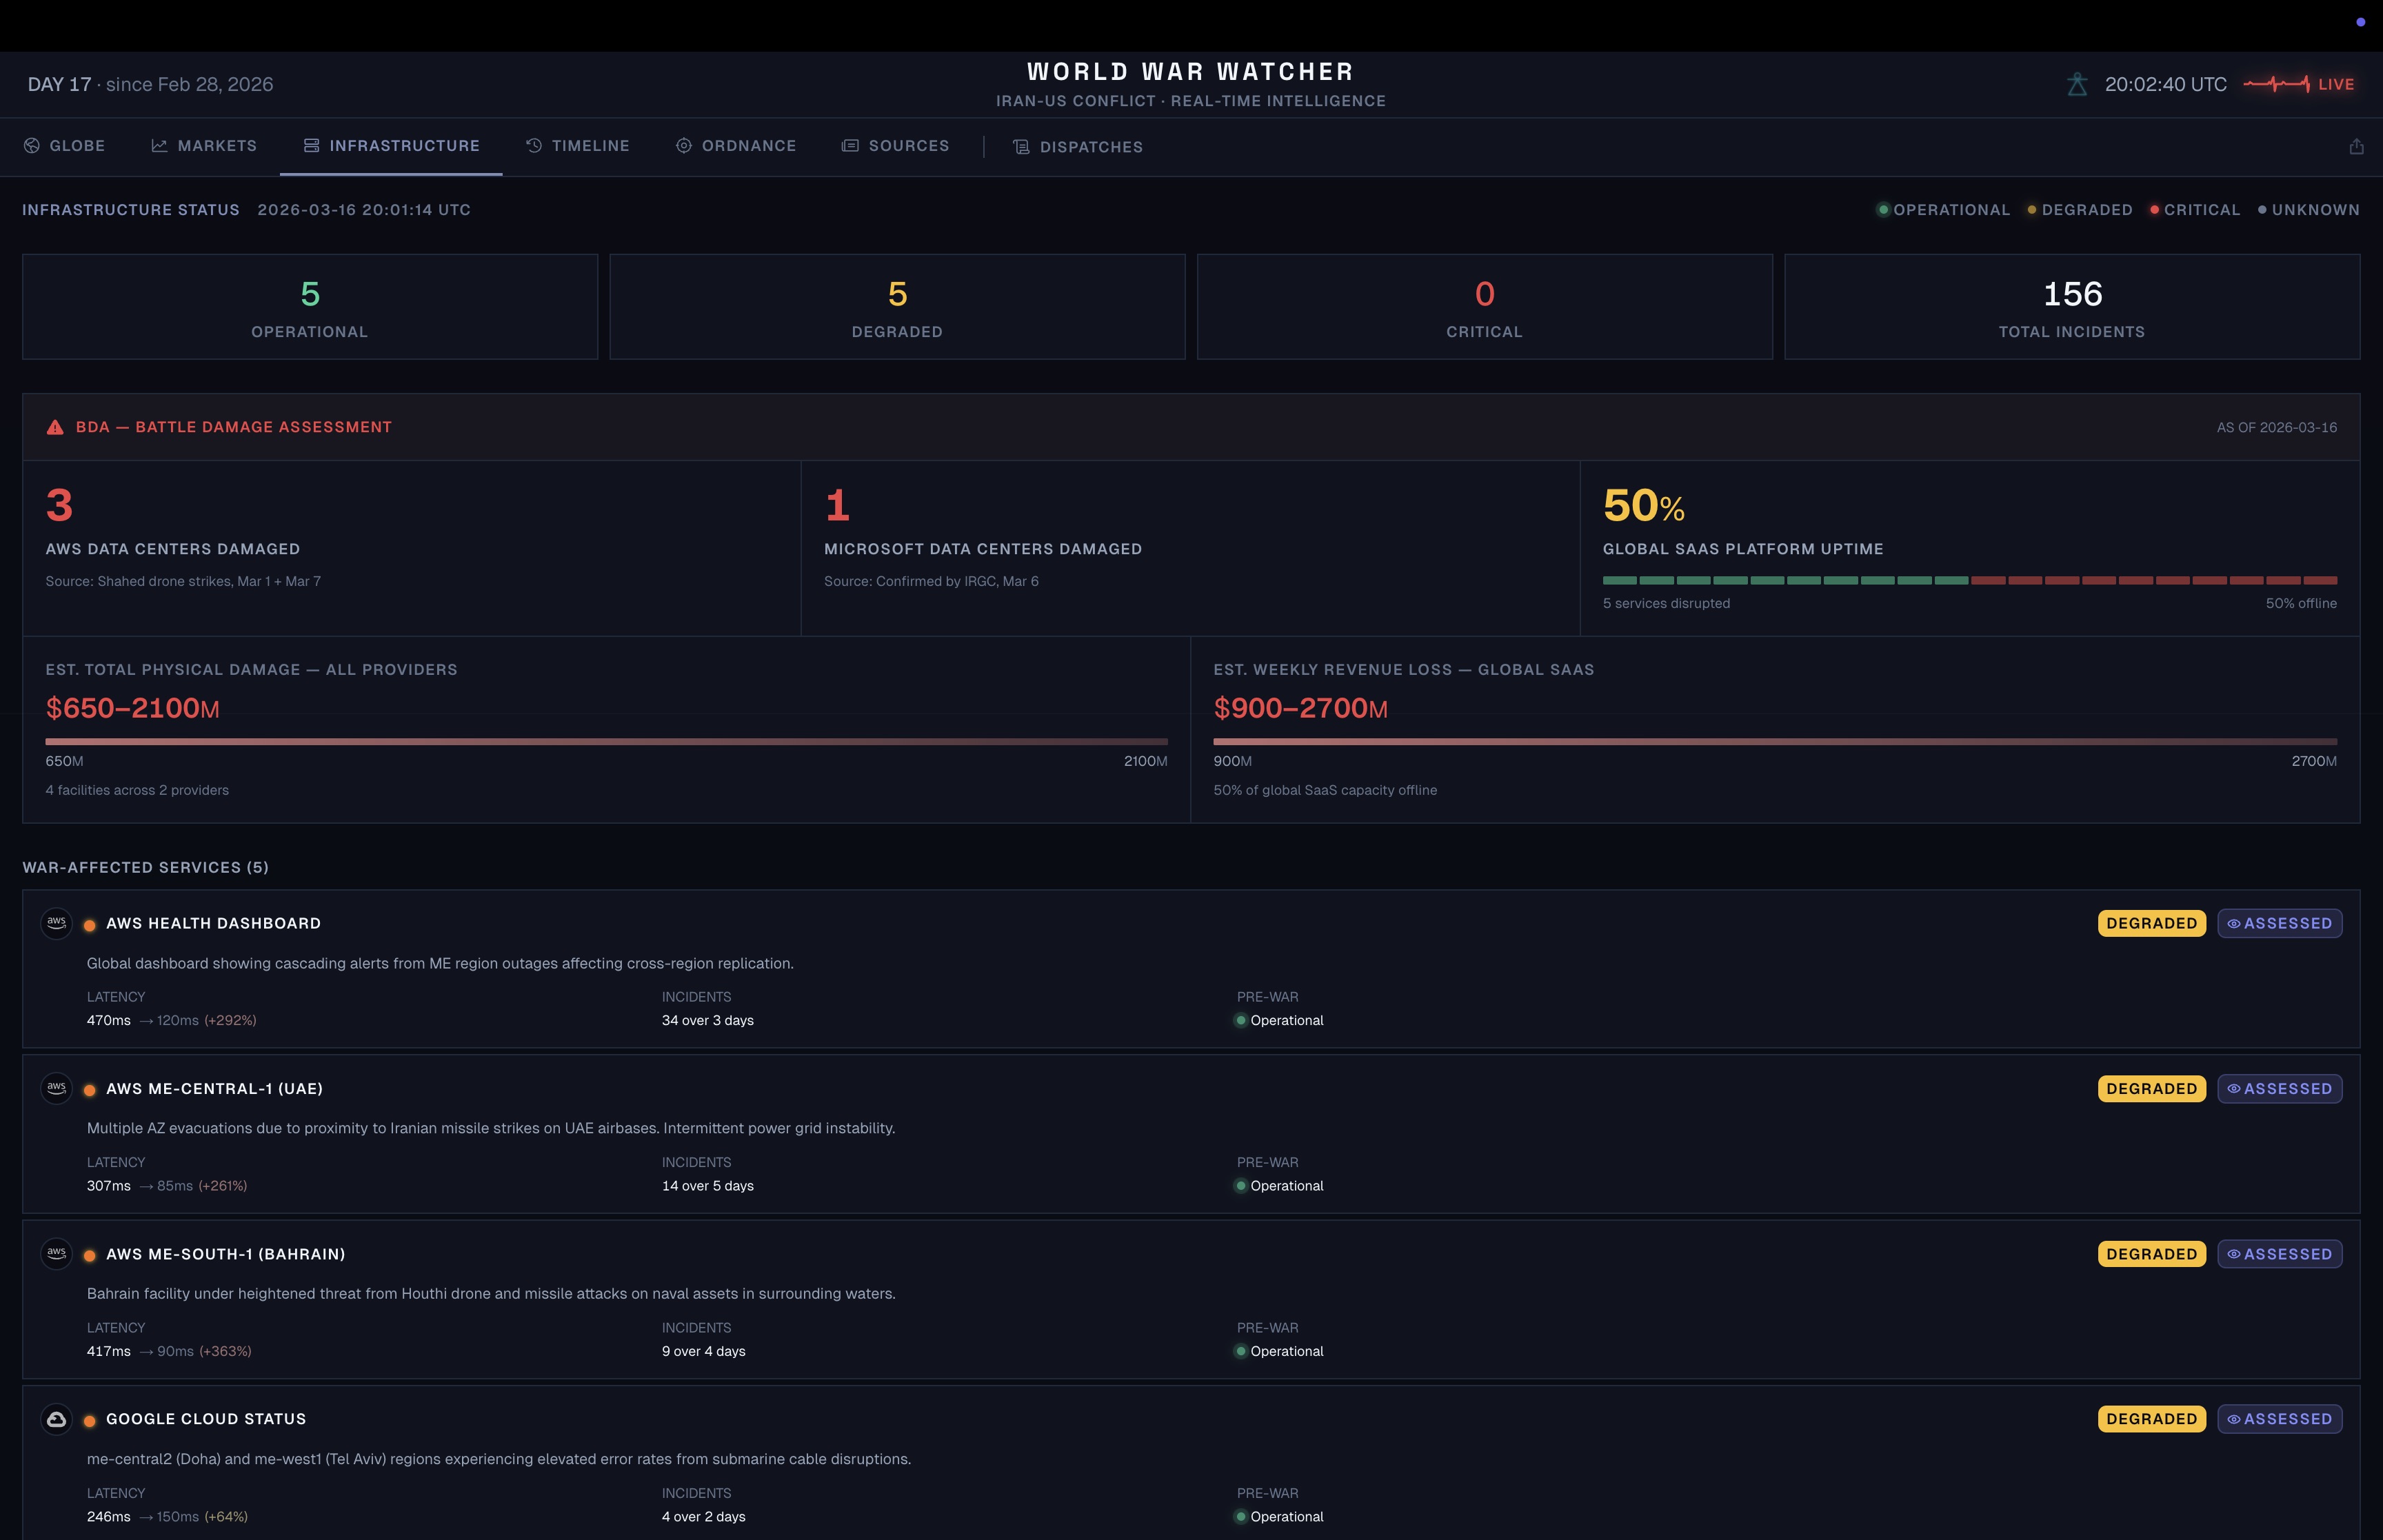Click the AWS logo beside ME-SOUTH-1 (Bahrain)
Screen dimensions: 2383x1540
[56, 1253]
